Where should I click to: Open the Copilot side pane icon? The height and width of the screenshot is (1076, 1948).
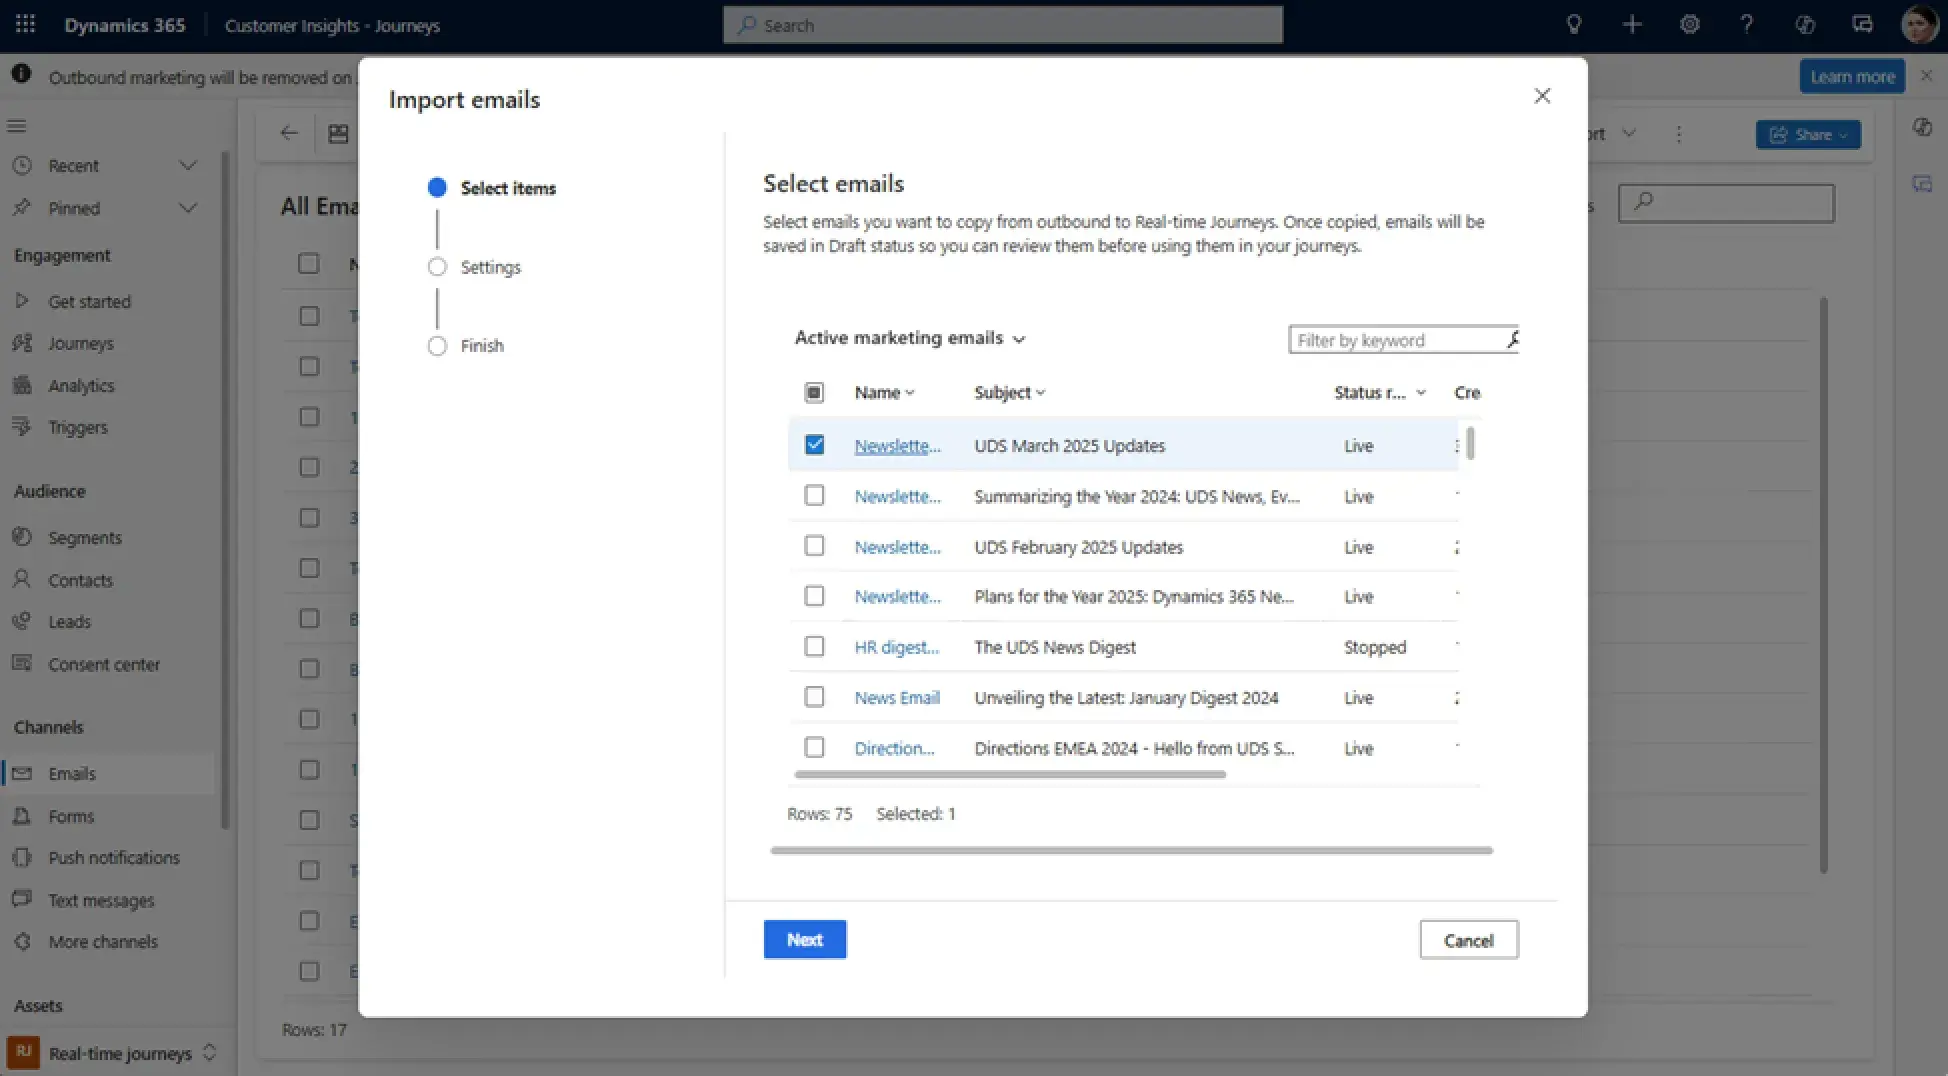1921,127
